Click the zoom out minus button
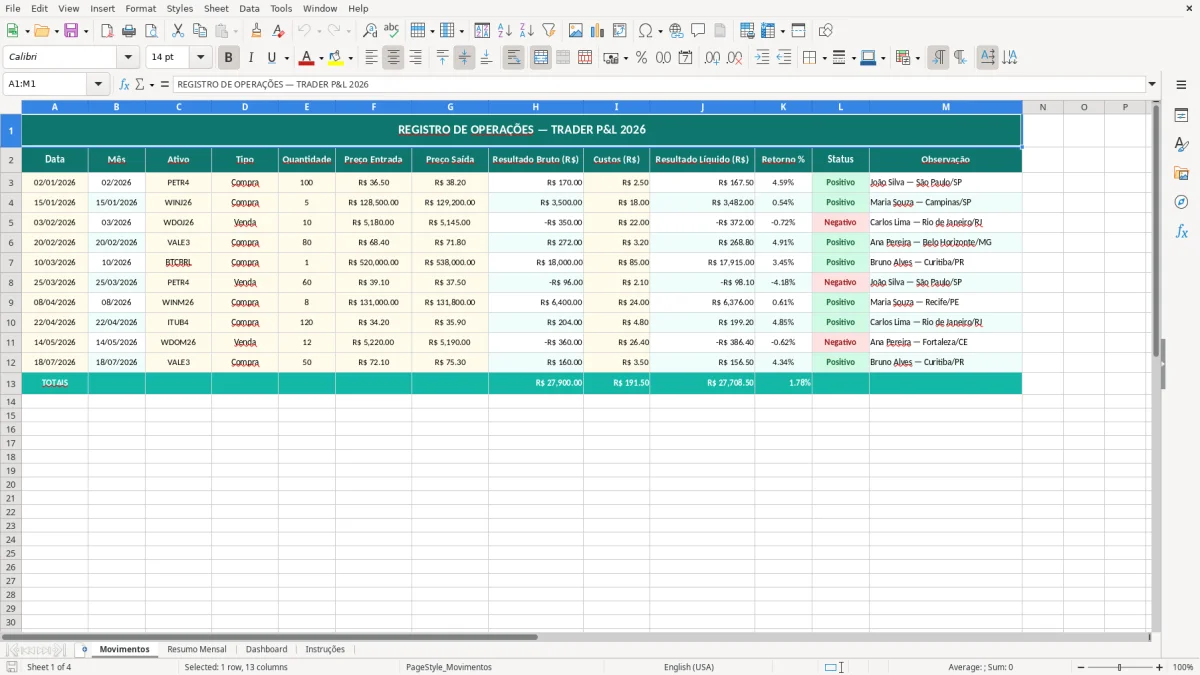 [x=1081, y=667]
